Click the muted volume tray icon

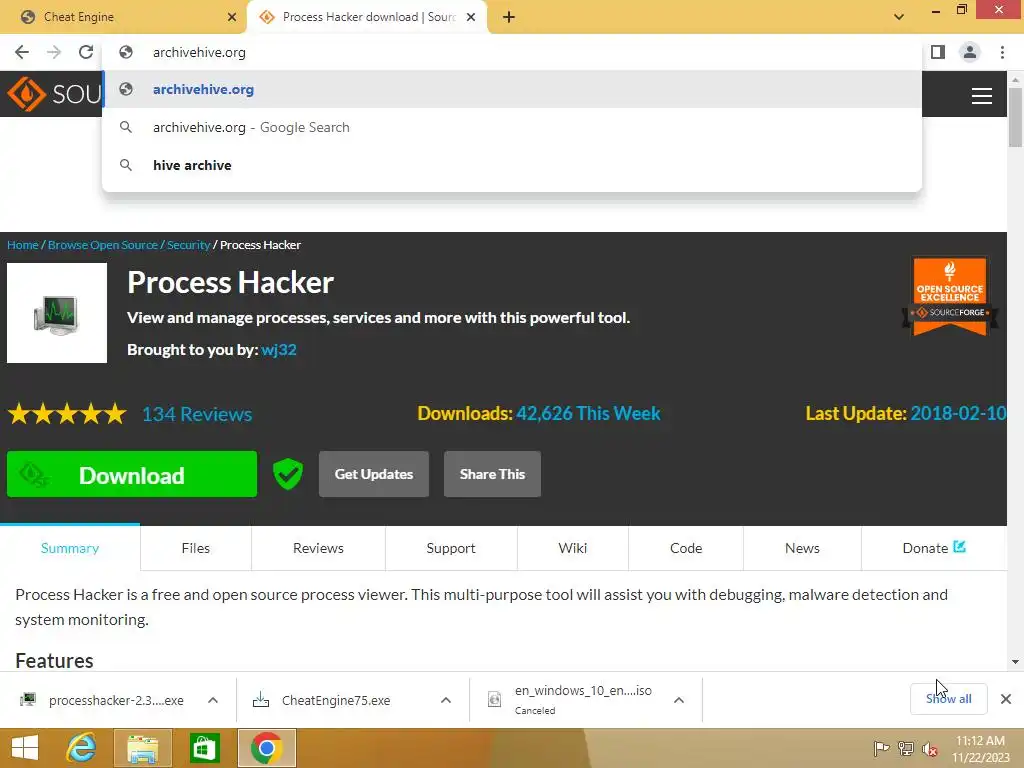[x=930, y=749]
